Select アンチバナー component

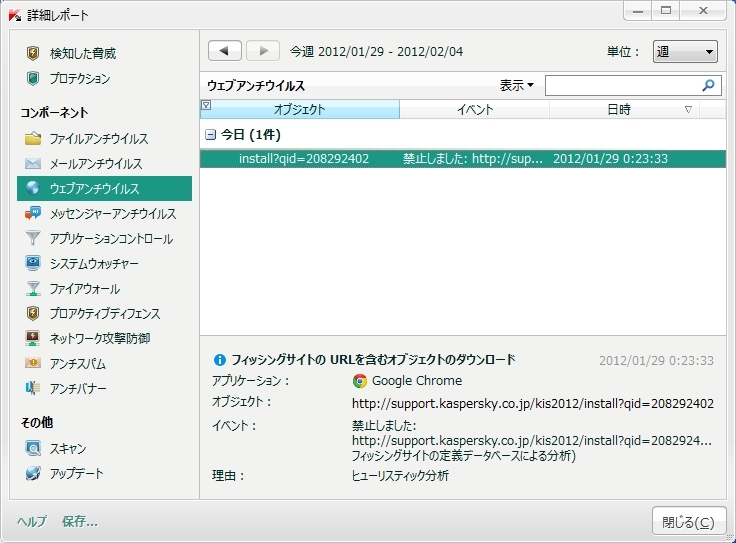[78, 388]
